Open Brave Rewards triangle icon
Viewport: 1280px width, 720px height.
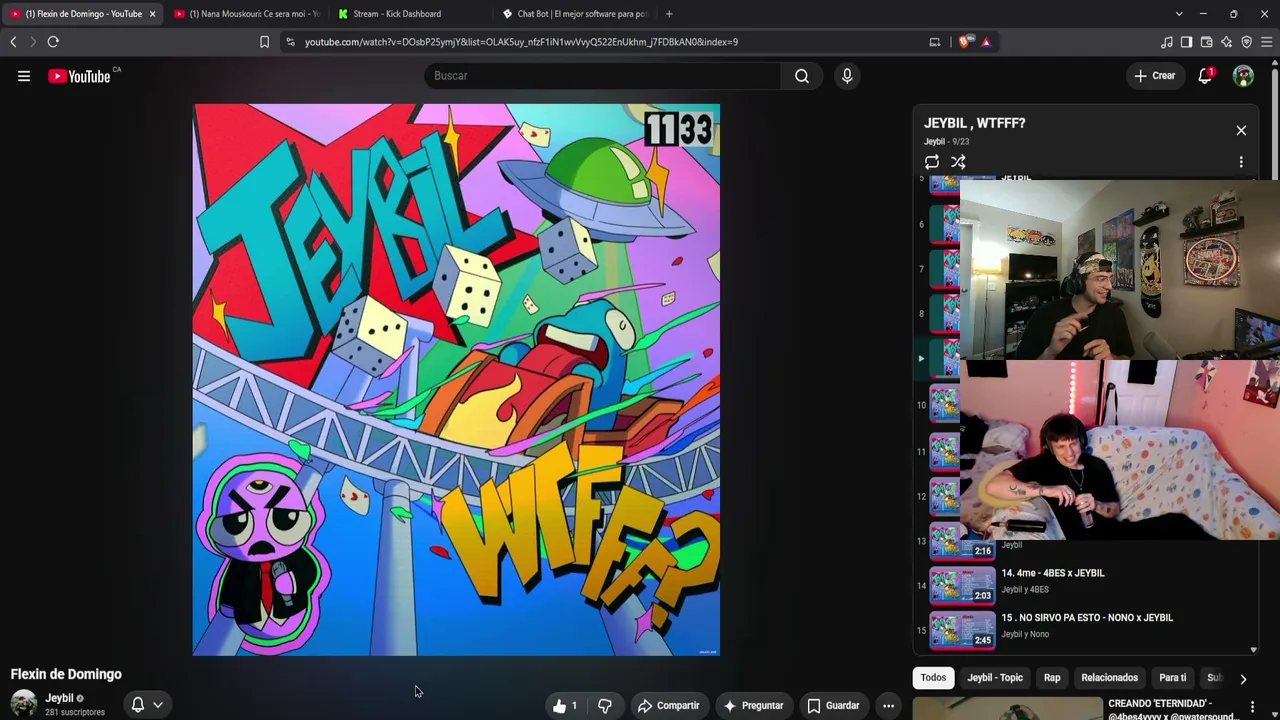(x=986, y=42)
